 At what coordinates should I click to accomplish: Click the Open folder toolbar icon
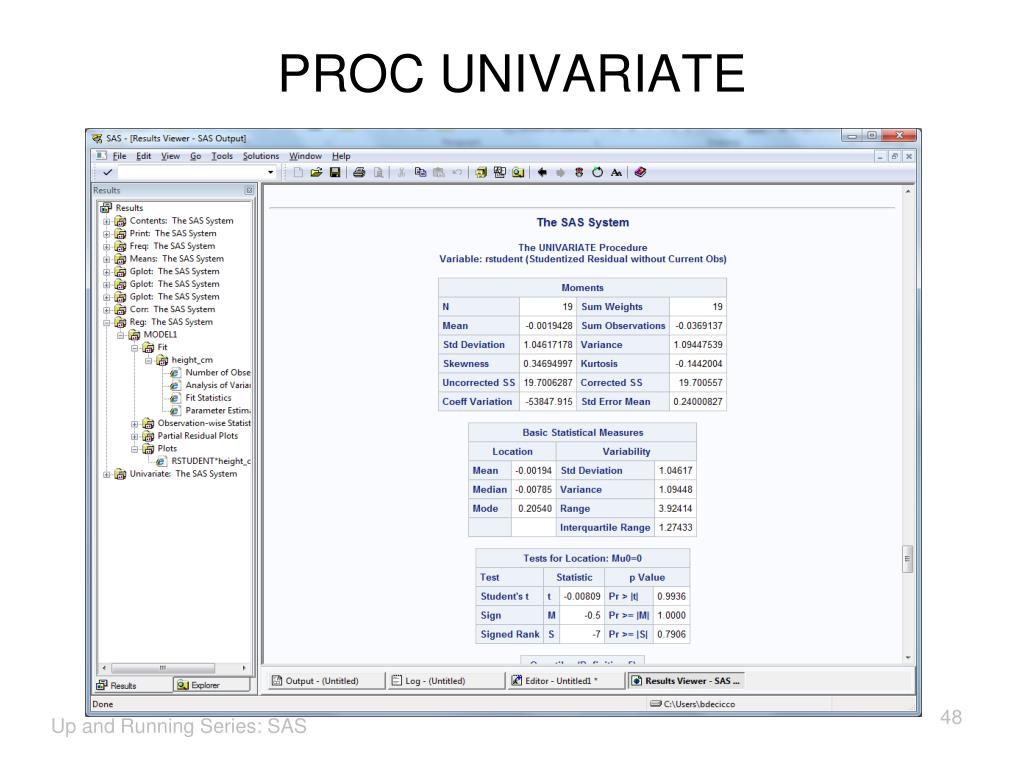click(x=317, y=172)
